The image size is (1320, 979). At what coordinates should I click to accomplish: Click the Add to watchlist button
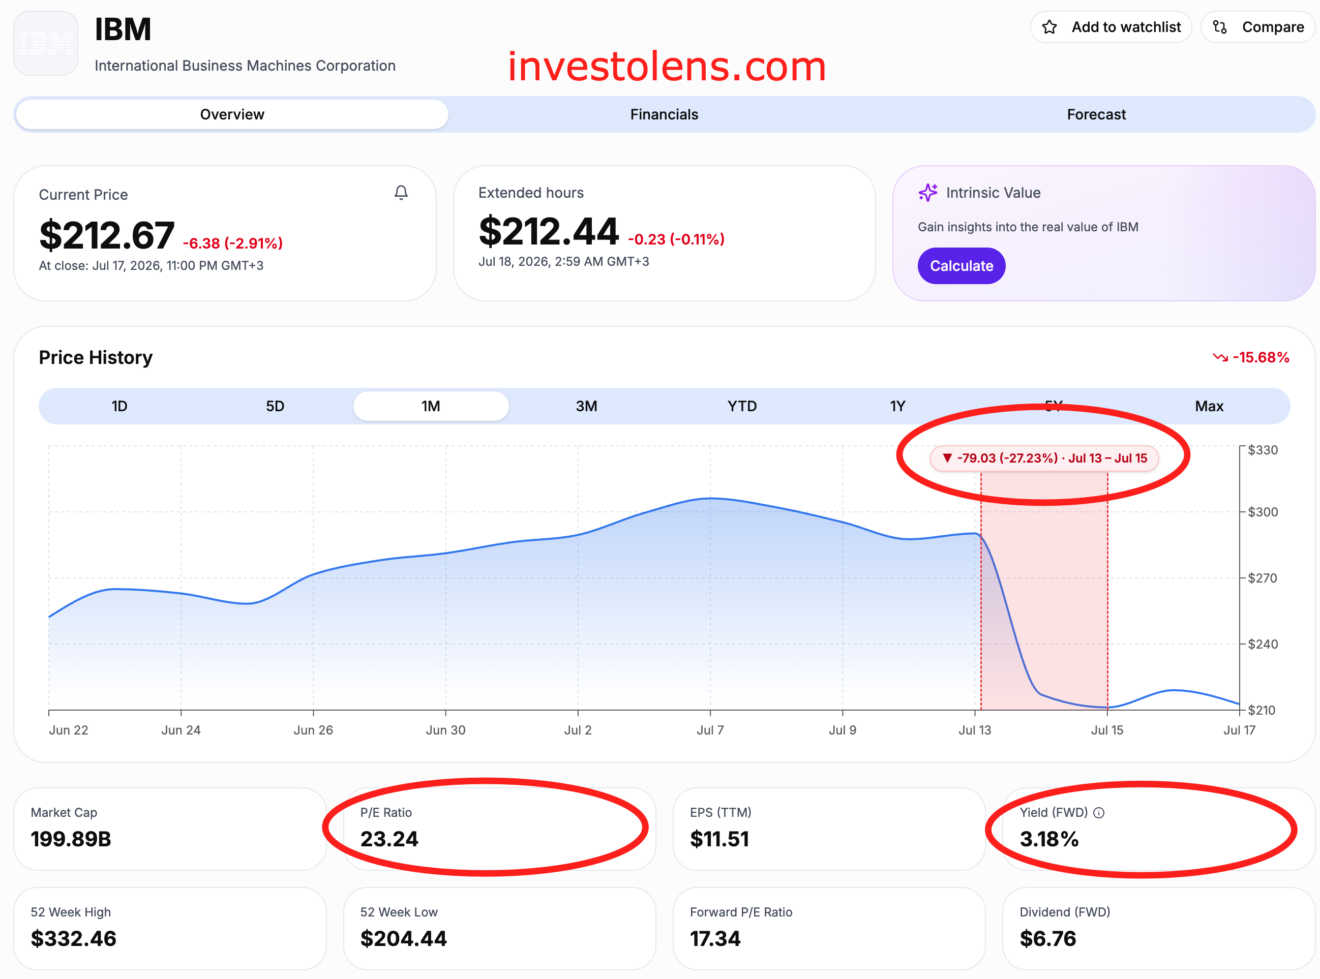tap(1111, 27)
